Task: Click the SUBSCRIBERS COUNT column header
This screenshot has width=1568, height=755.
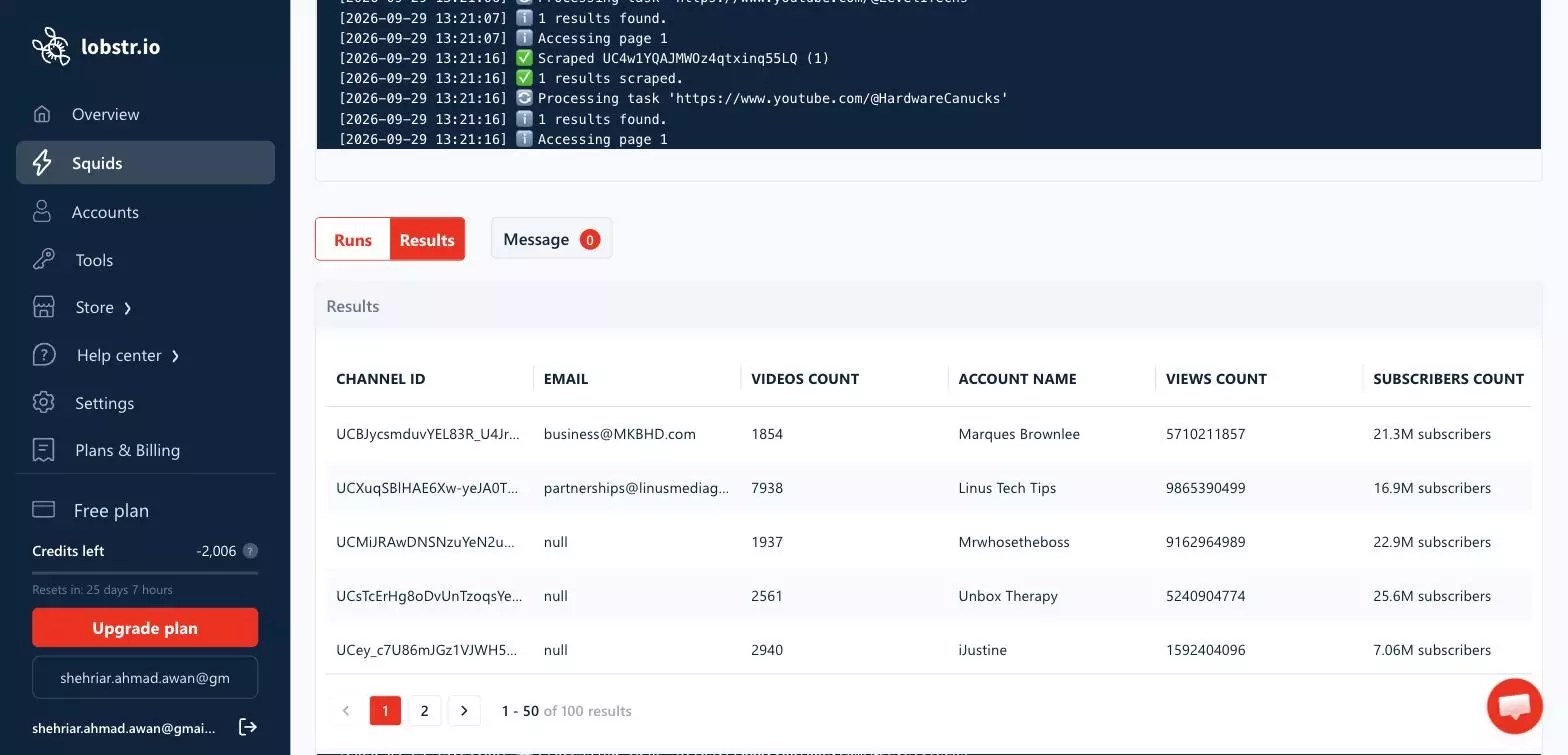Action: 1448,379
